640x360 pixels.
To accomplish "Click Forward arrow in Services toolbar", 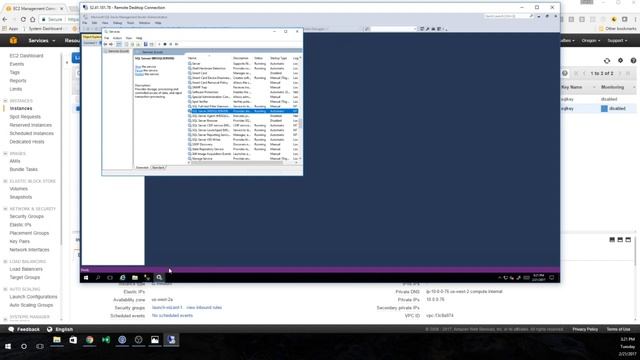I will coord(111,44).
